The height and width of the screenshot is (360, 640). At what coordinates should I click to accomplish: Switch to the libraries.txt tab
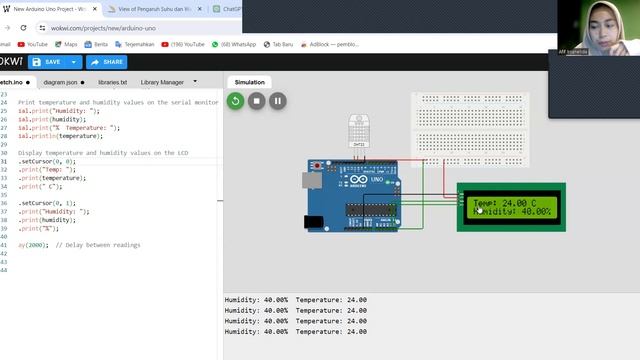click(x=112, y=82)
